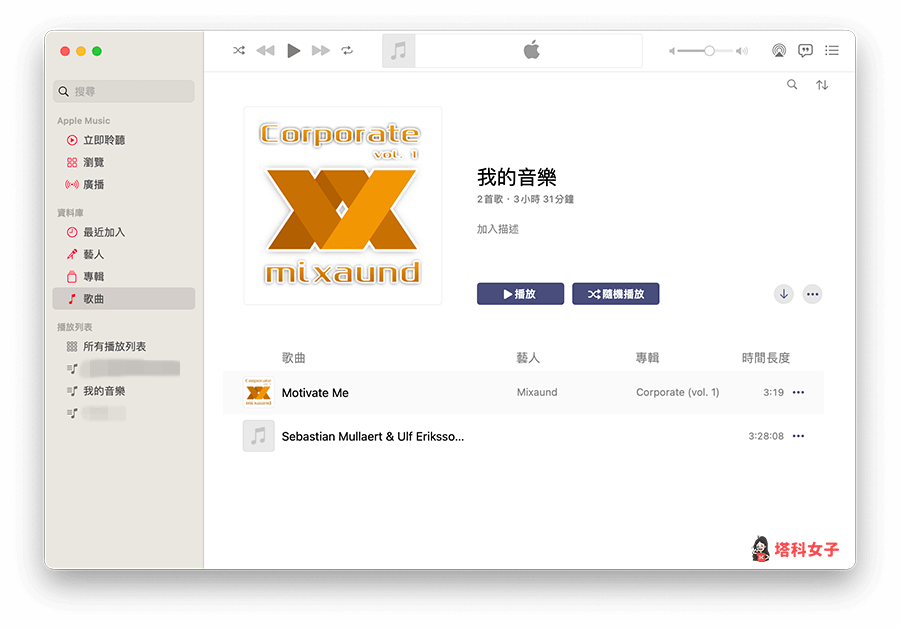Open the AirPlay device picker icon
The width and height of the screenshot is (900, 628).
click(x=778, y=51)
